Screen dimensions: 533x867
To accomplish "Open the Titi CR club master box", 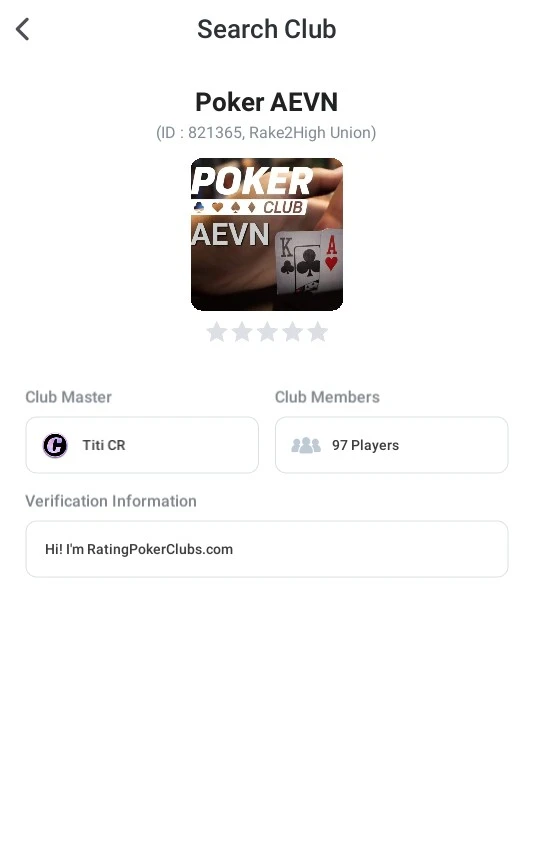I will pos(142,445).
